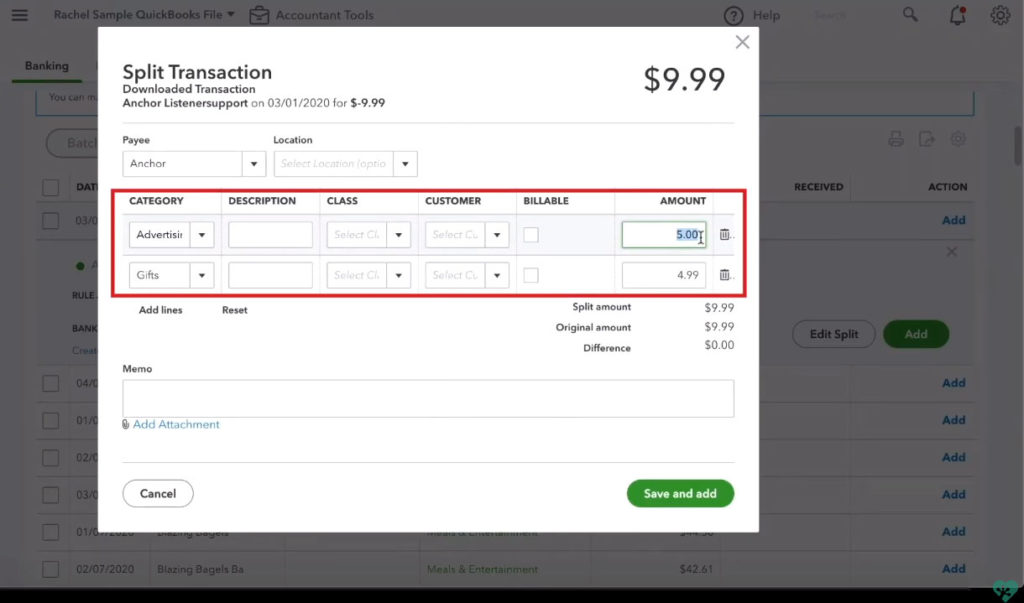Open the Location dropdown
This screenshot has width=1024, height=603.
click(x=405, y=164)
